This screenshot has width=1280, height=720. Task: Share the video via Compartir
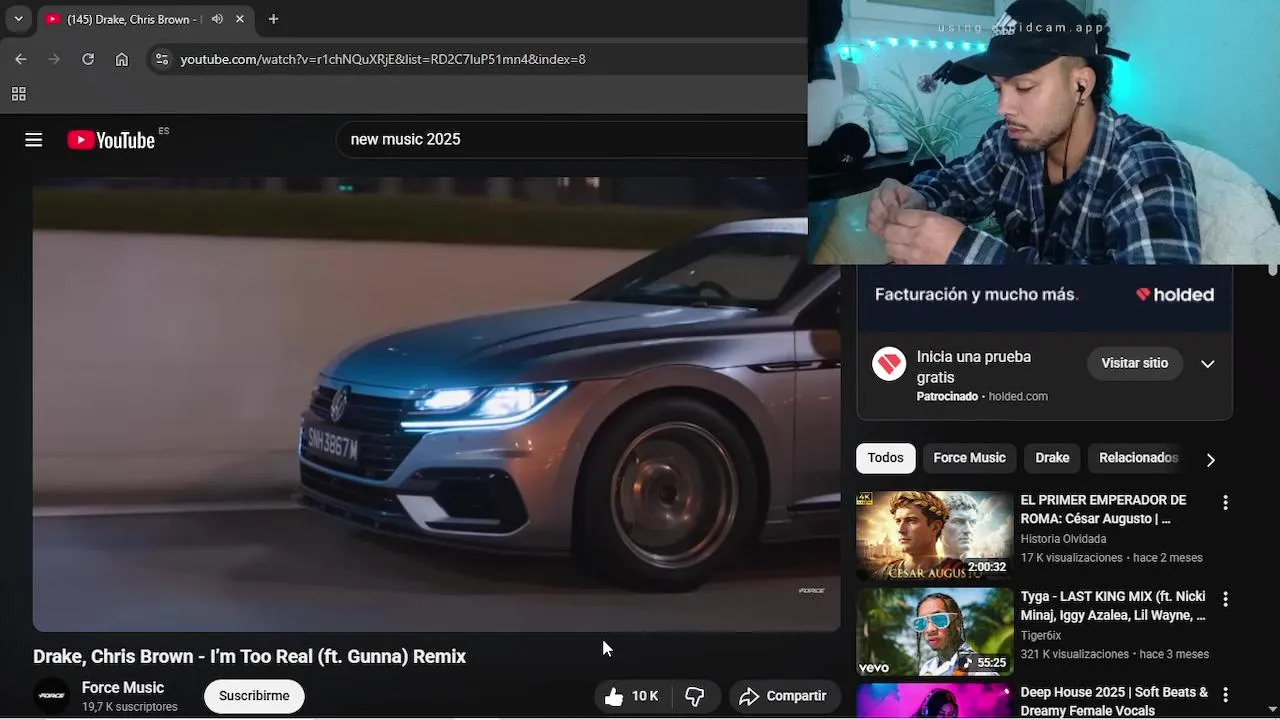(785, 696)
